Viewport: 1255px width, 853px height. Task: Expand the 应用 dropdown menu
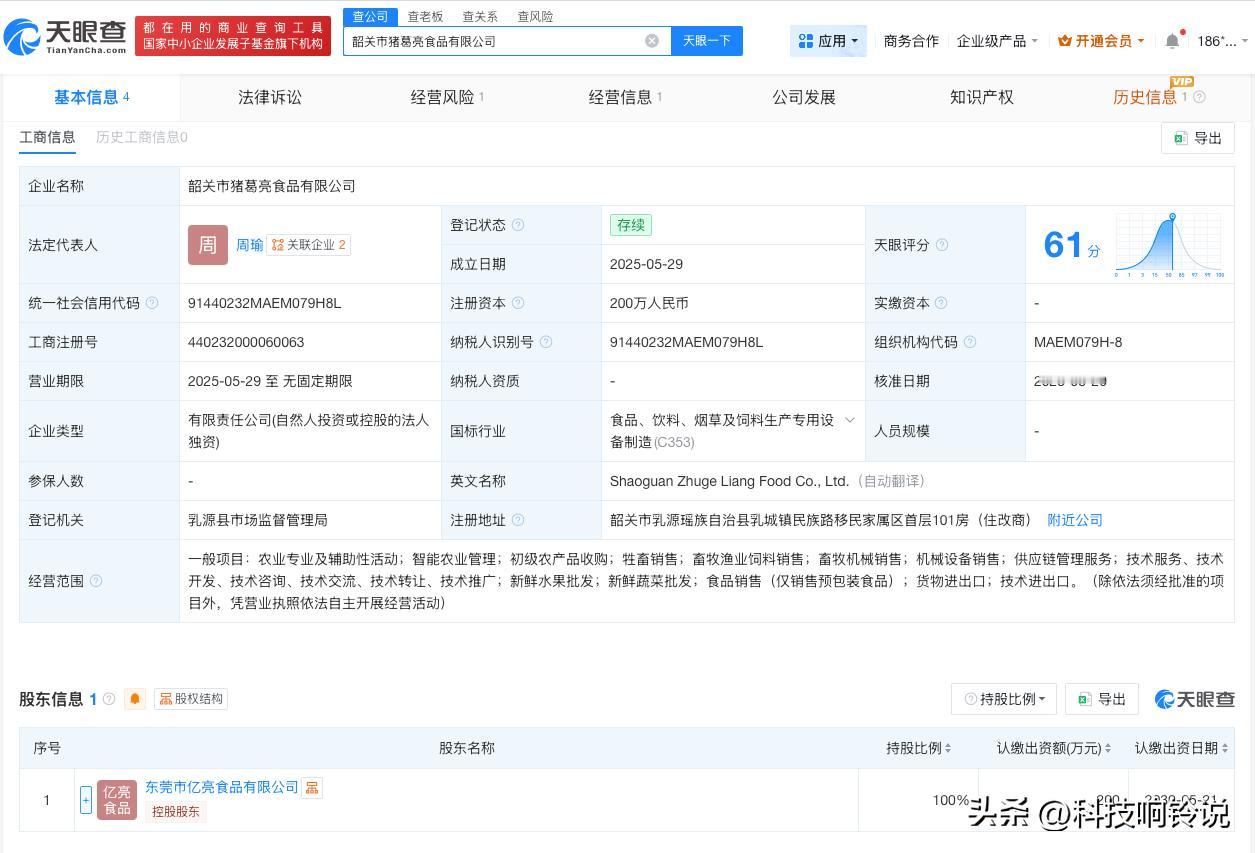coord(828,41)
